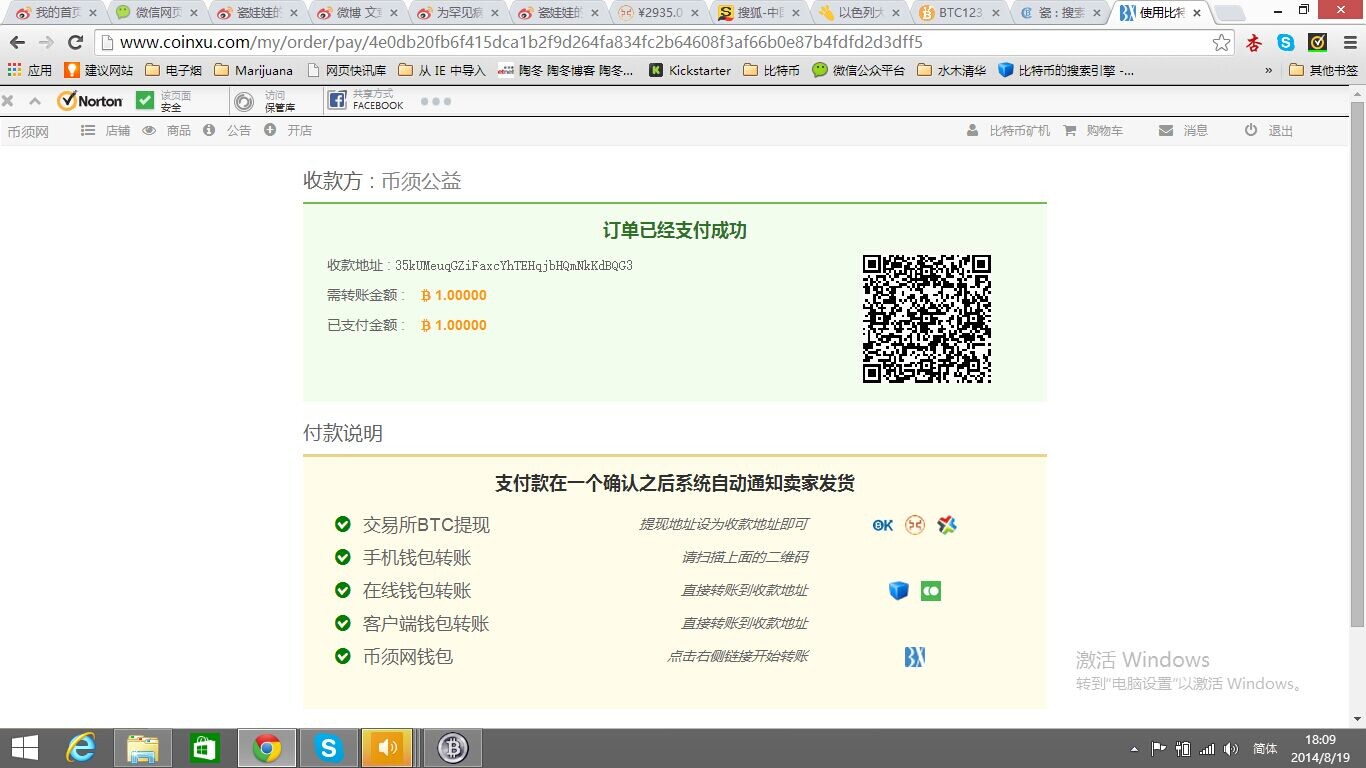Open the 消息 messages link
This screenshot has height=768, width=1366.
(x=1196, y=131)
